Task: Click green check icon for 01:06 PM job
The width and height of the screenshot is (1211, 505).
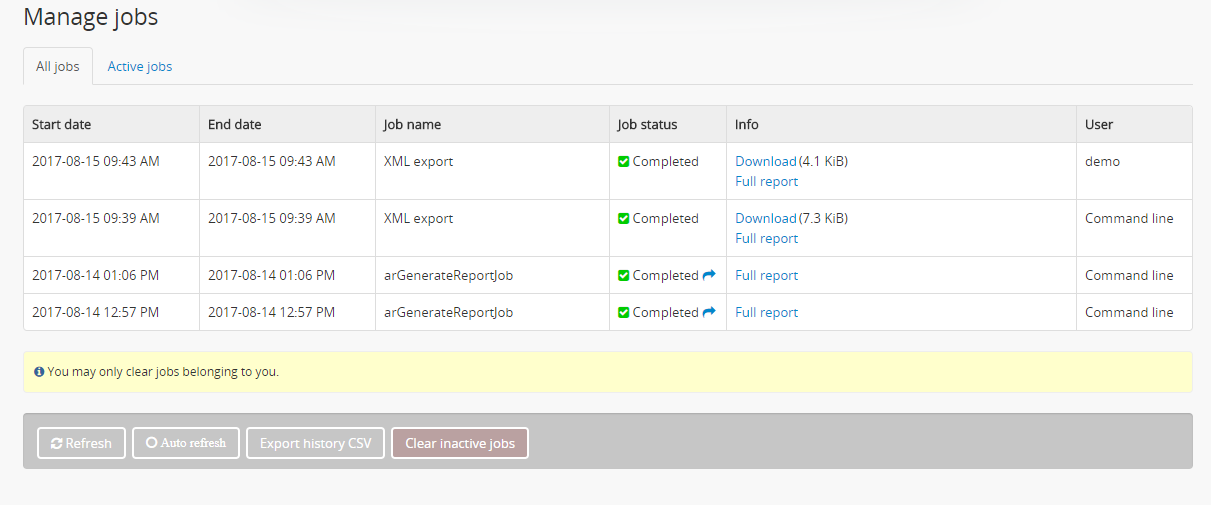Action: point(624,276)
